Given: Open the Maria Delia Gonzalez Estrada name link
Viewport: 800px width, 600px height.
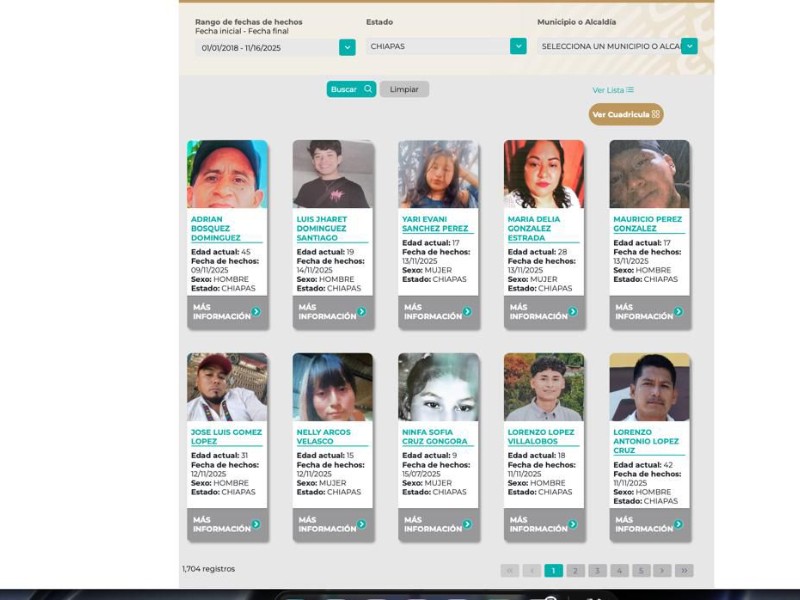Looking at the screenshot, I should (x=530, y=228).
